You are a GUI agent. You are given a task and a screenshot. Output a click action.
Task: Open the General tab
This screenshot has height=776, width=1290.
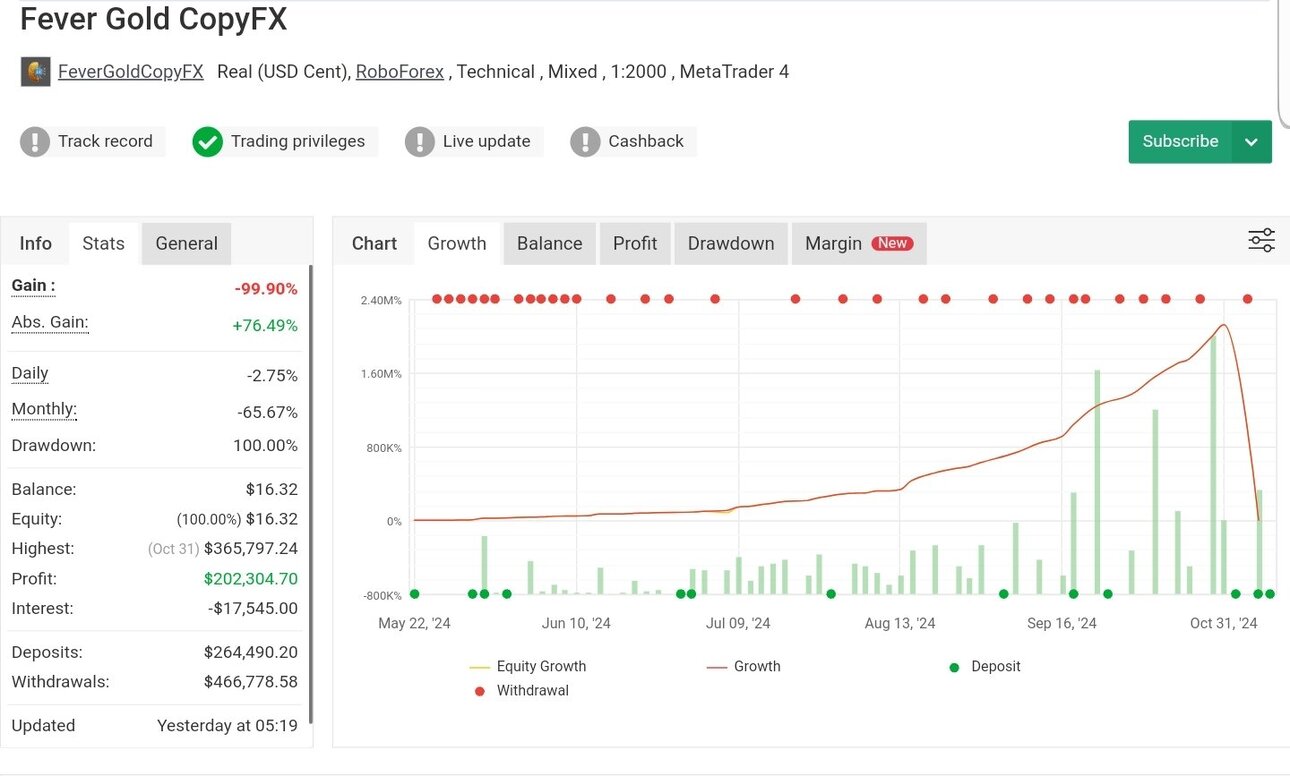[187, 243]
